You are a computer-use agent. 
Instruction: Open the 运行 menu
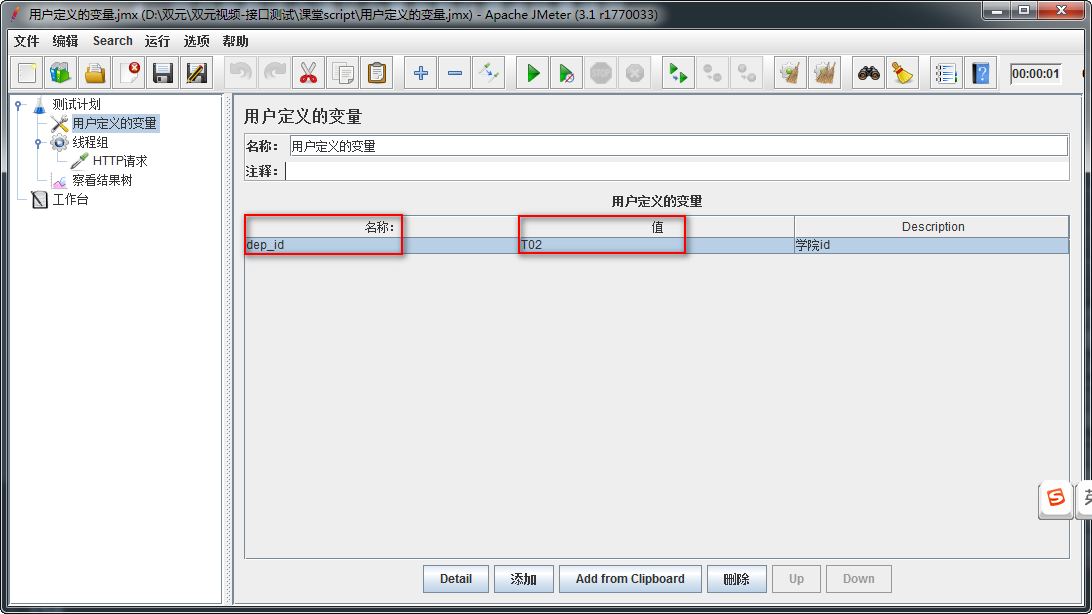(x=157, y=41)
